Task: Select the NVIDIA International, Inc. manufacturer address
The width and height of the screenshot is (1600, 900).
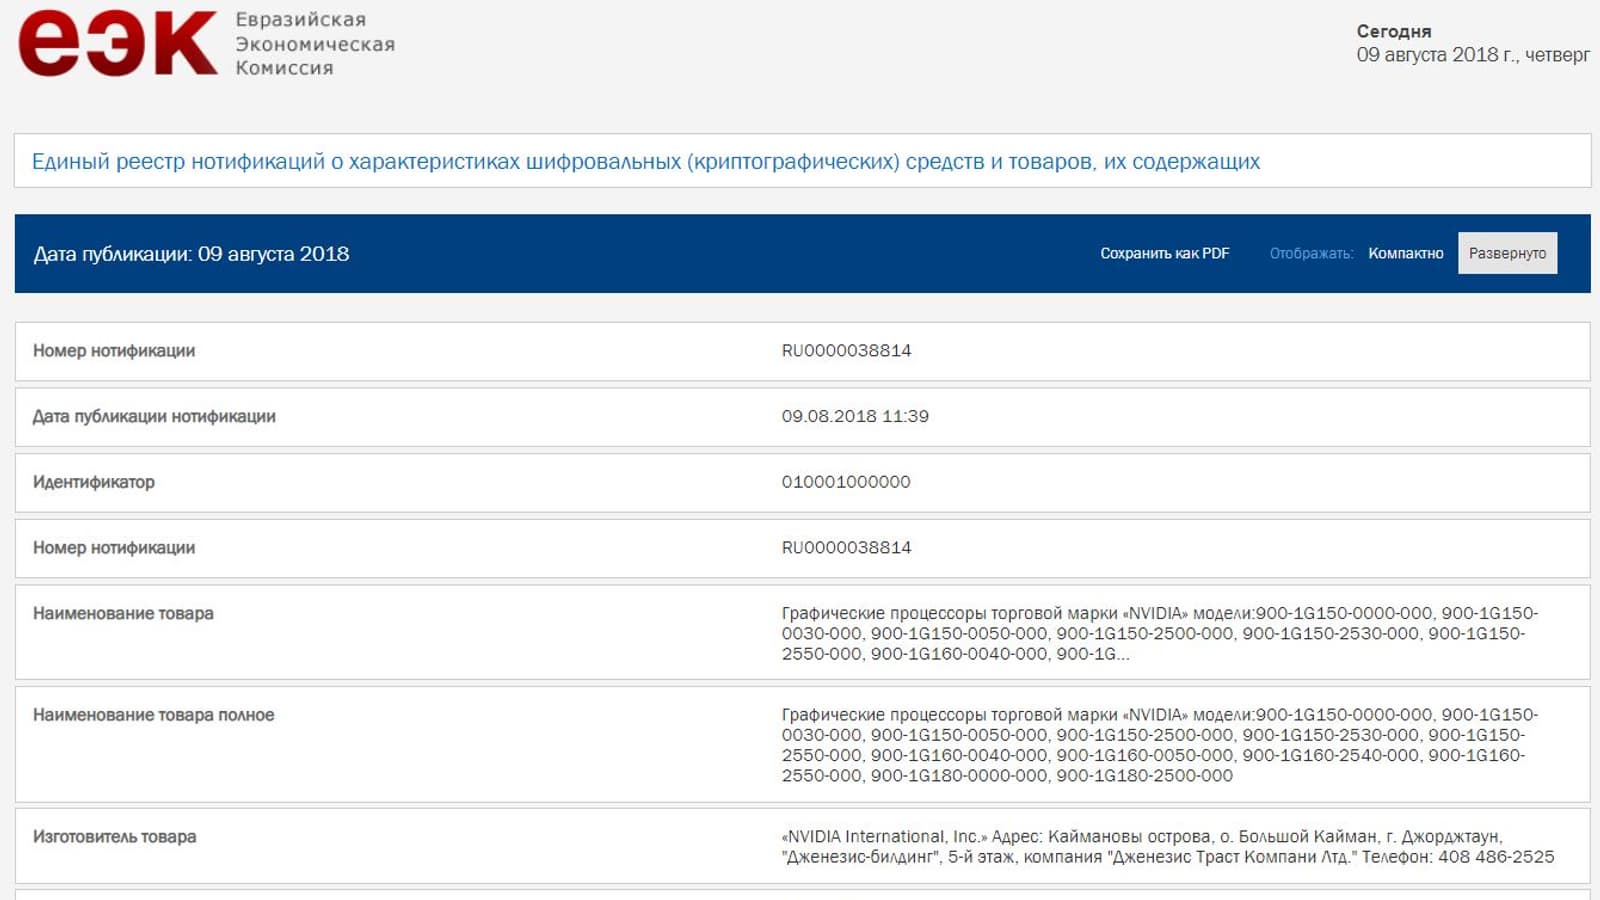Action: click(x=1168, y=847)
